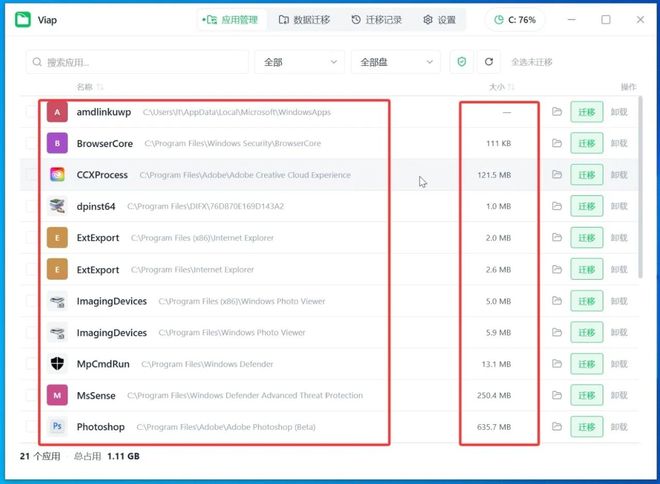Select the MsSense path text
The image size is (660, 484).
click(245, 395)
